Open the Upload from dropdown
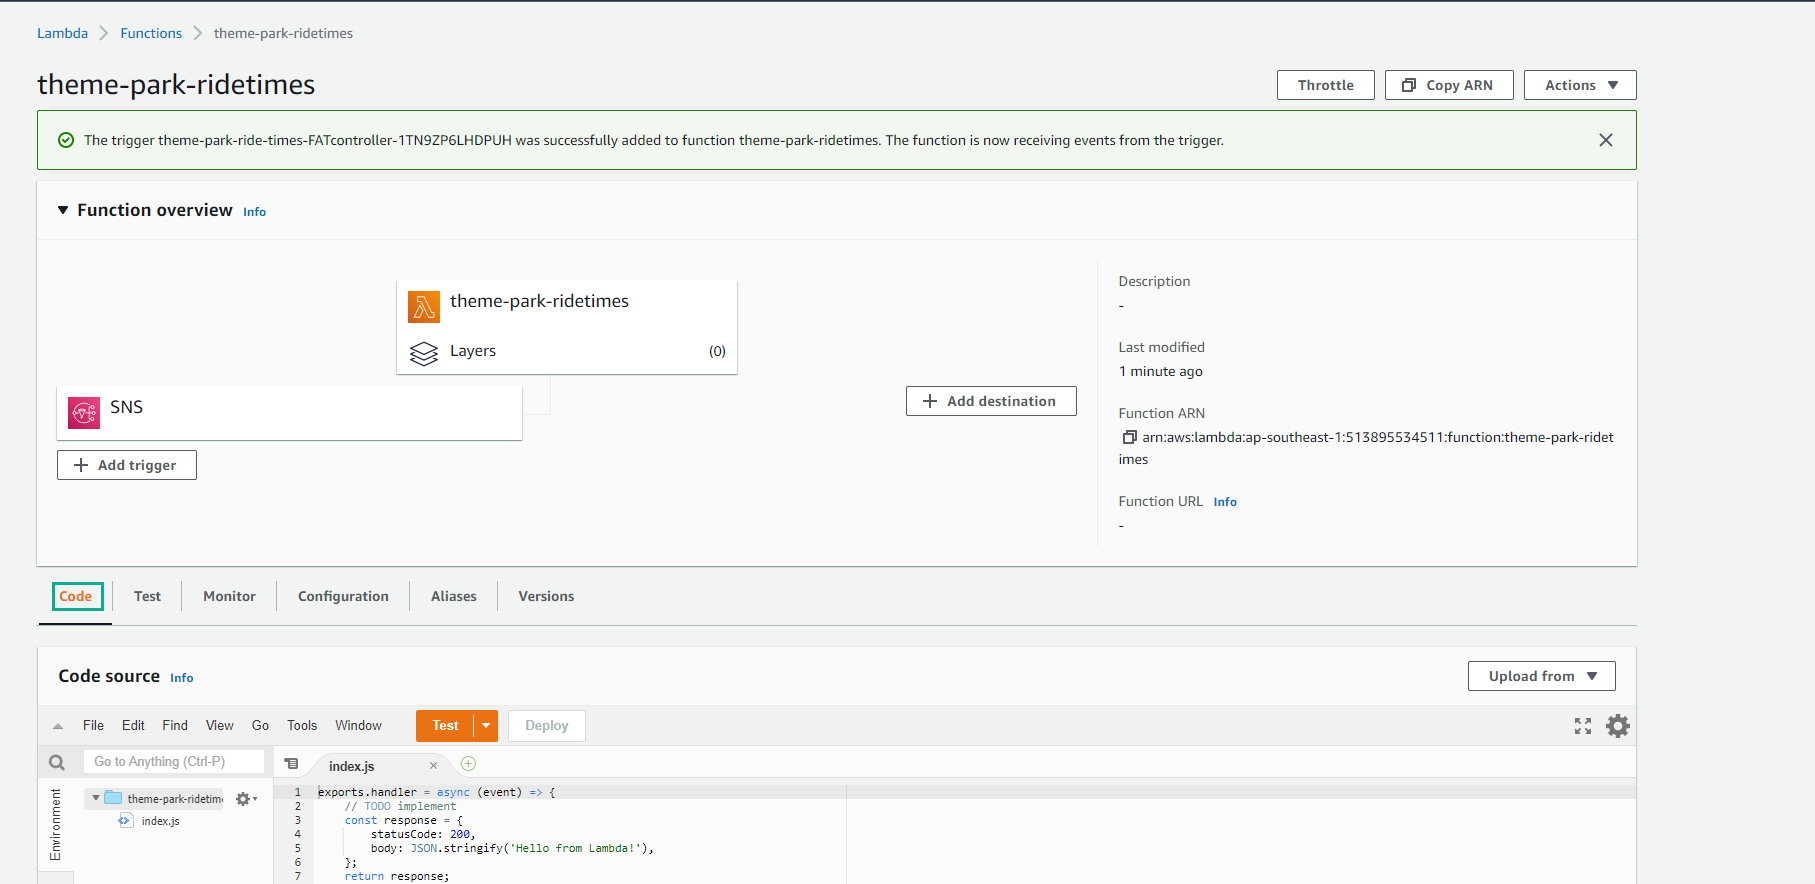This screenshot has width=1815, height=884. pyautogui.click(x=1542, y=676)
